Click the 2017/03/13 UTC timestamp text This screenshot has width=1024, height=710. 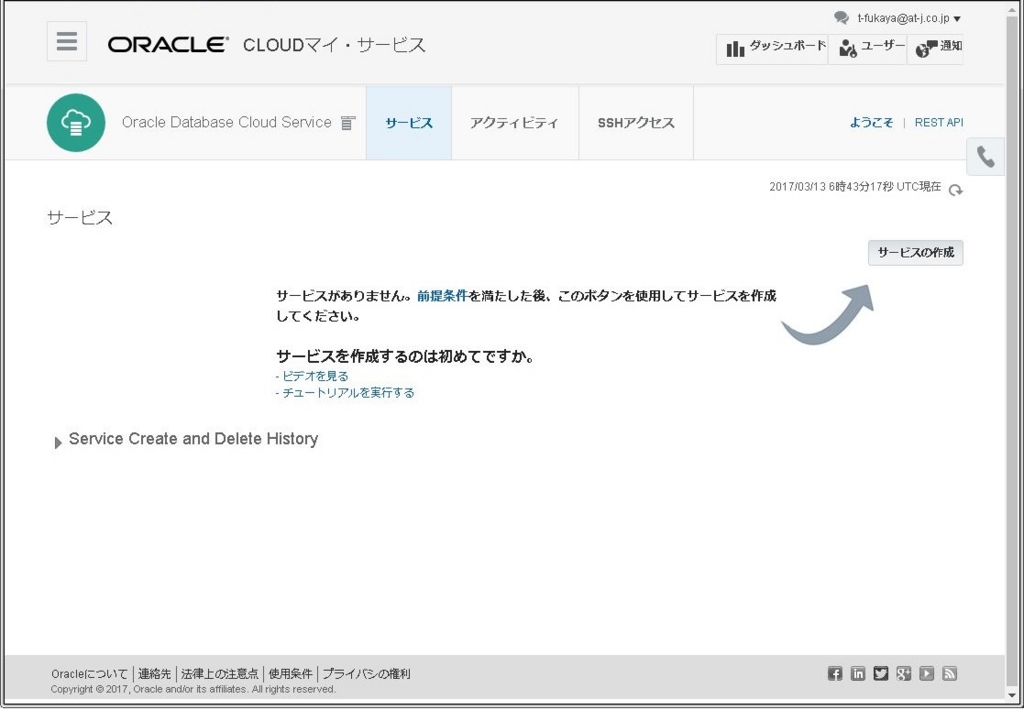coord(855,187)
